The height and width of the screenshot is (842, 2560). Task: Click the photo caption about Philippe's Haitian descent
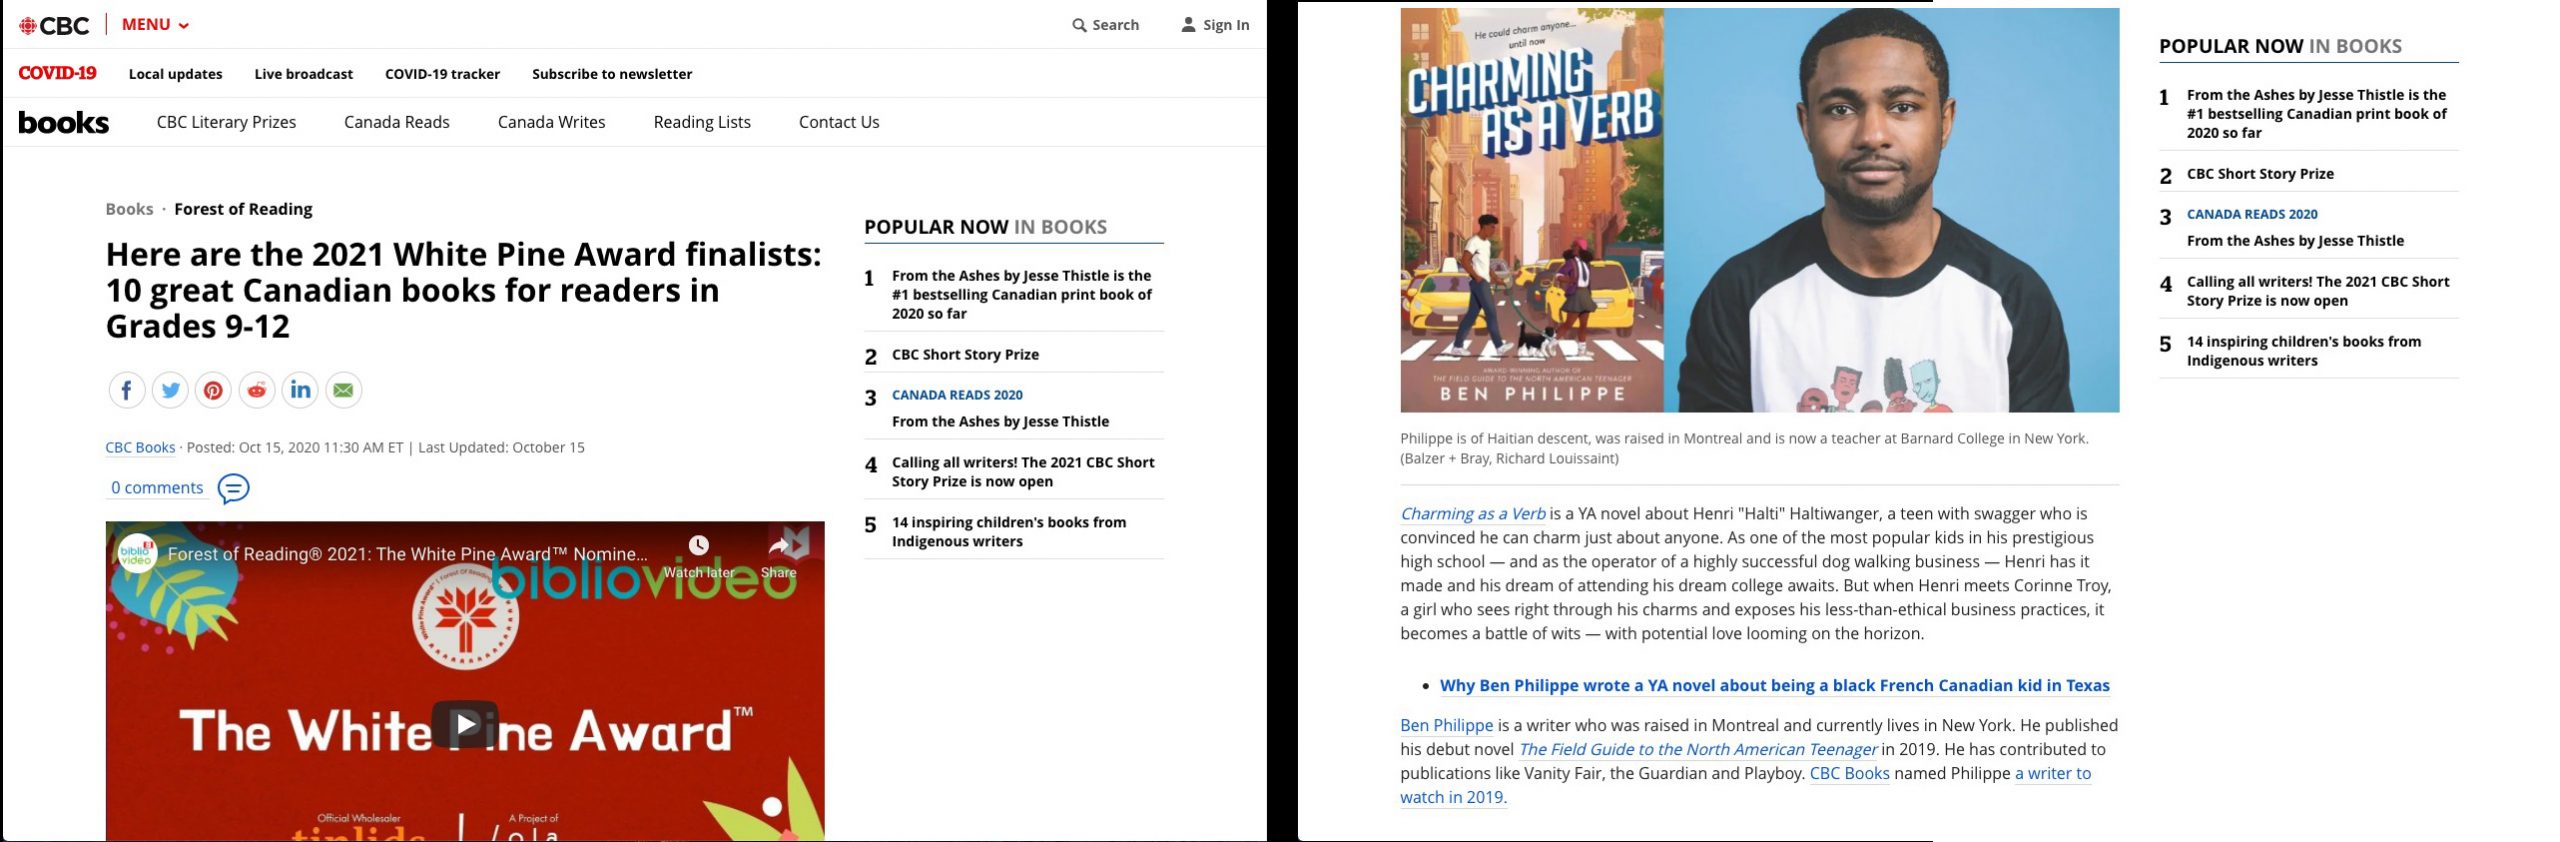[1744, 448]
